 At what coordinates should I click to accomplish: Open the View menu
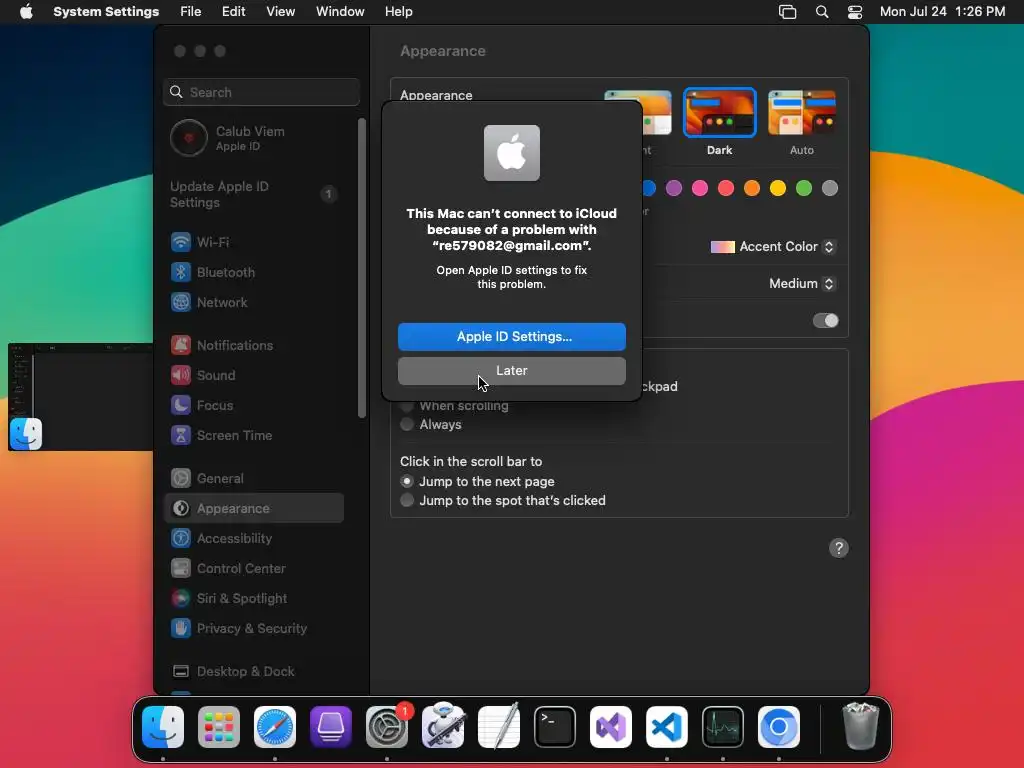point(281,12)
